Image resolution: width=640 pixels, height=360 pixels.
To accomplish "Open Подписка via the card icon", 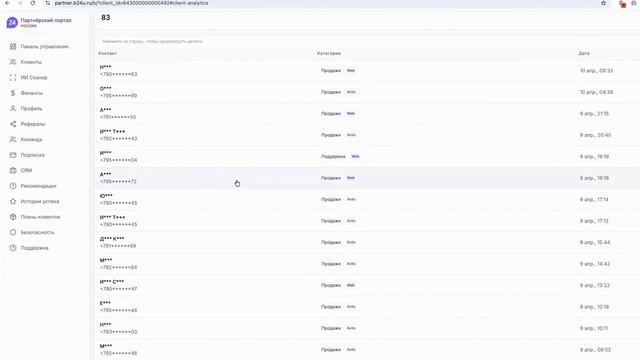I will click(x=13, y=155).
